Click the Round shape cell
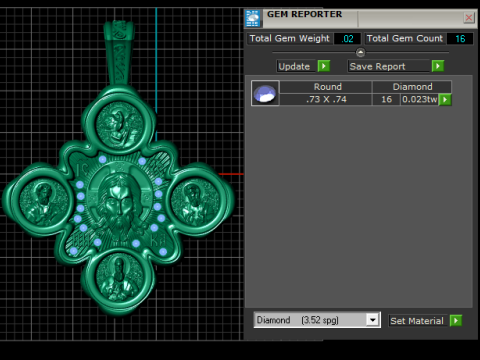Viewport: 480px width, 360px height. click(x=326, y=87)
